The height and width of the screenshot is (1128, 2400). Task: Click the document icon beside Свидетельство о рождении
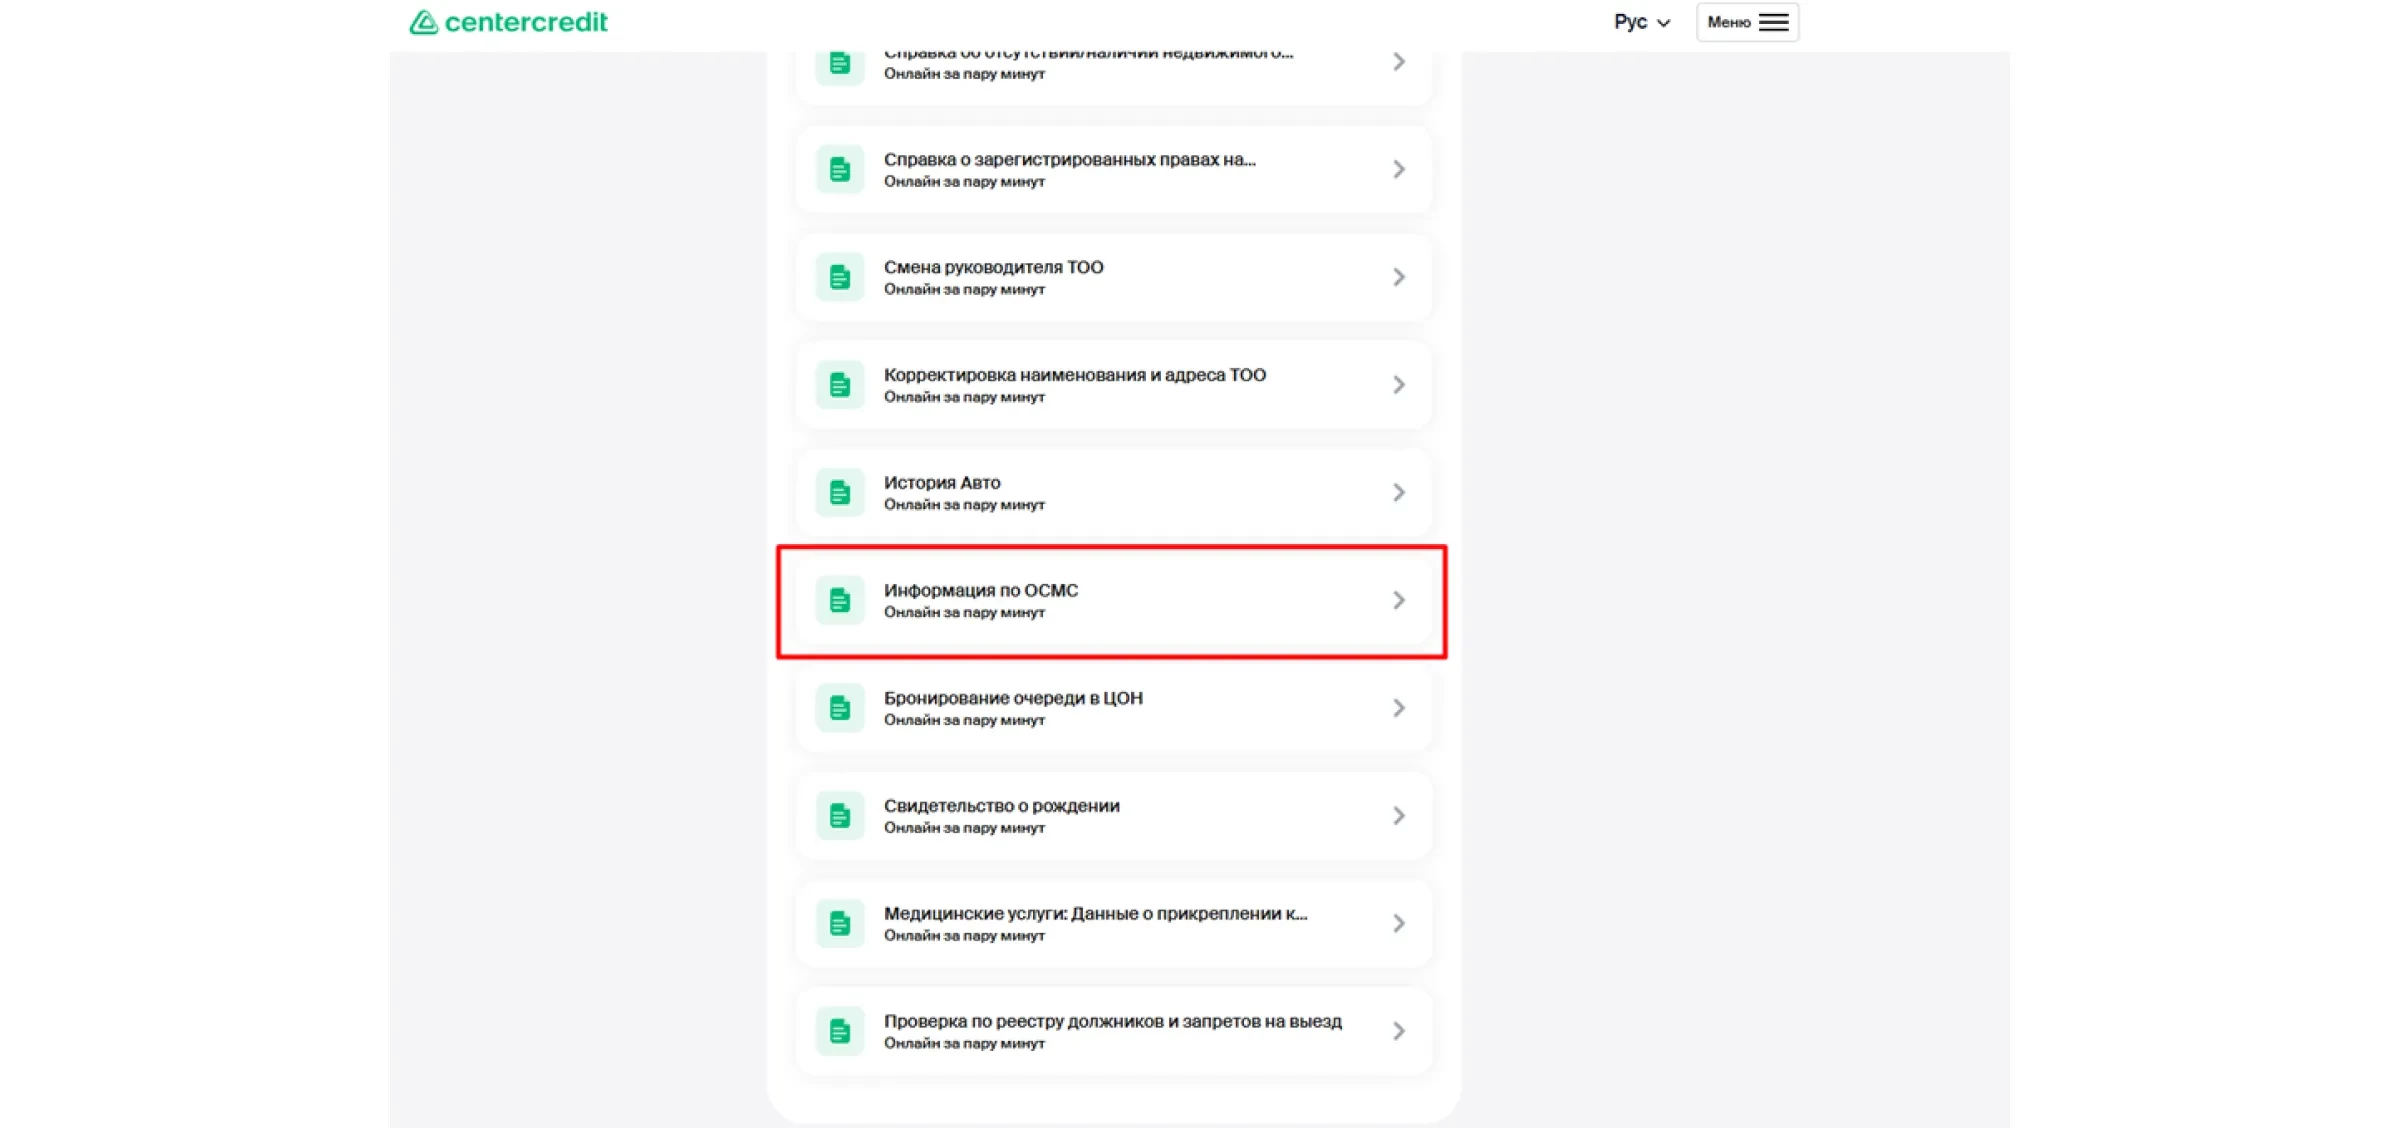(x=840, y=815)
